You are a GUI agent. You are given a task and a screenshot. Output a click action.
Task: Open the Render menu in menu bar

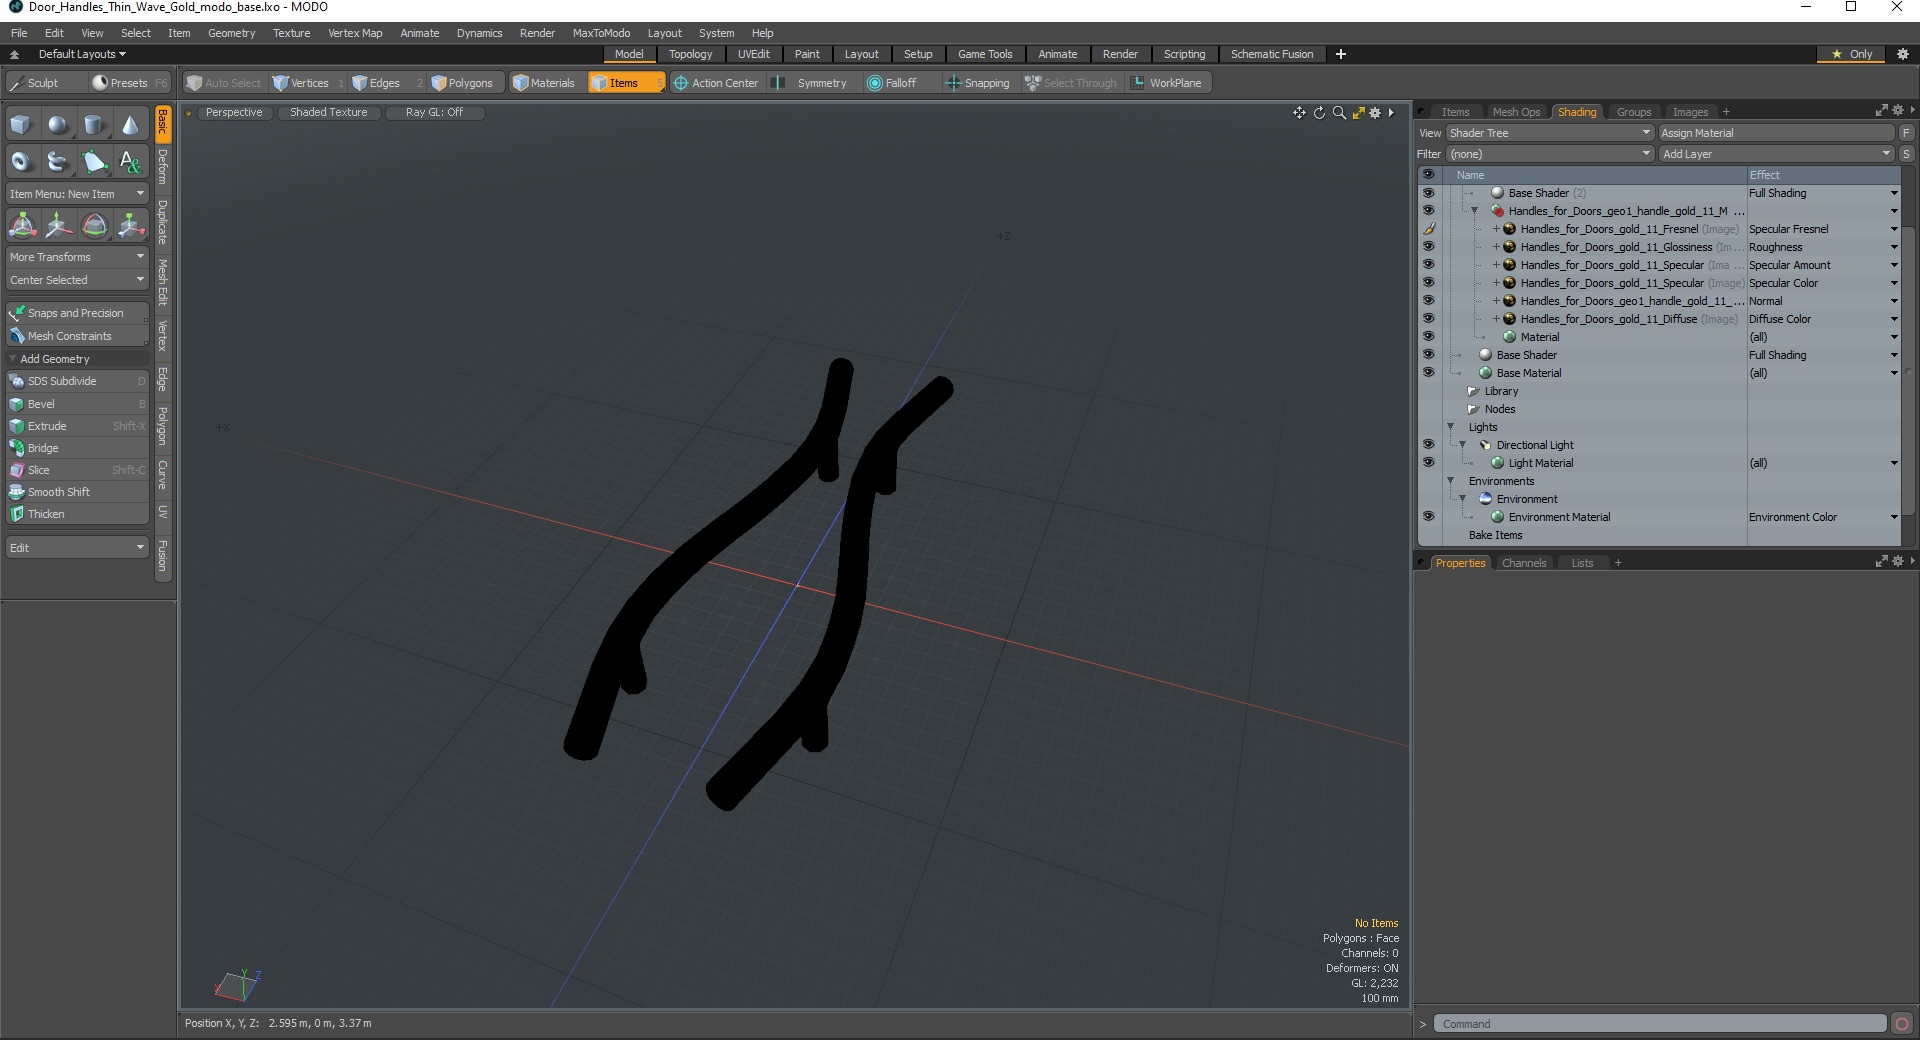[x=537, y=33]
